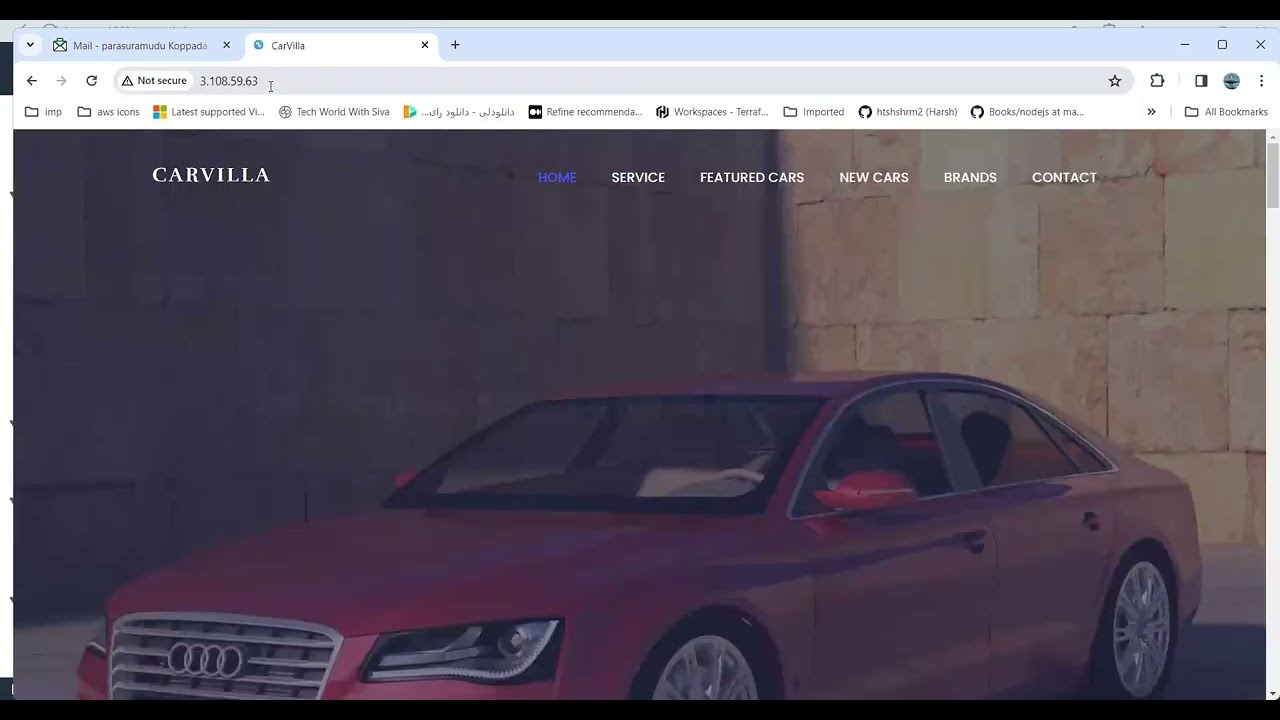Open the Books/nodejs at ma... bookmark
The width and height of the screenshot is (1280, 720).
point(1027,112)
